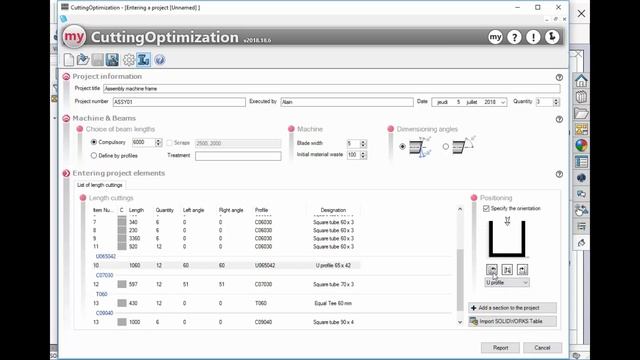640x360 pixels.
Task: Open help for Entering project elements section
Action: 559,174
